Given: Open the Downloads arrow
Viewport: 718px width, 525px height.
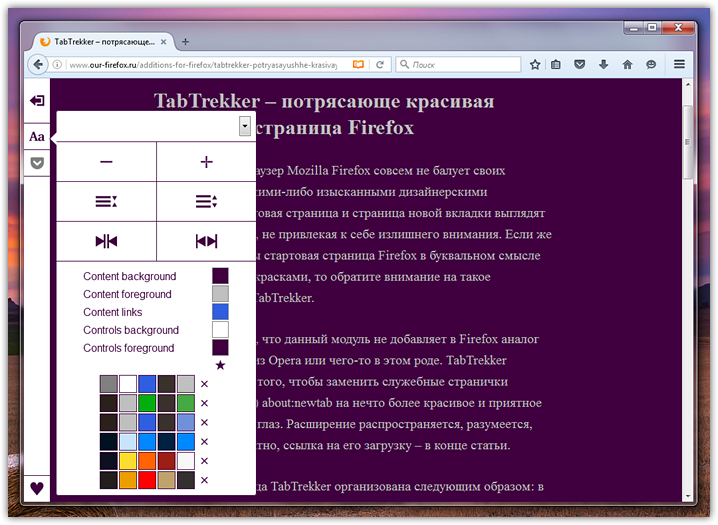Looking at the screenshot, I should pyautogui.click(x=604, y=65).
